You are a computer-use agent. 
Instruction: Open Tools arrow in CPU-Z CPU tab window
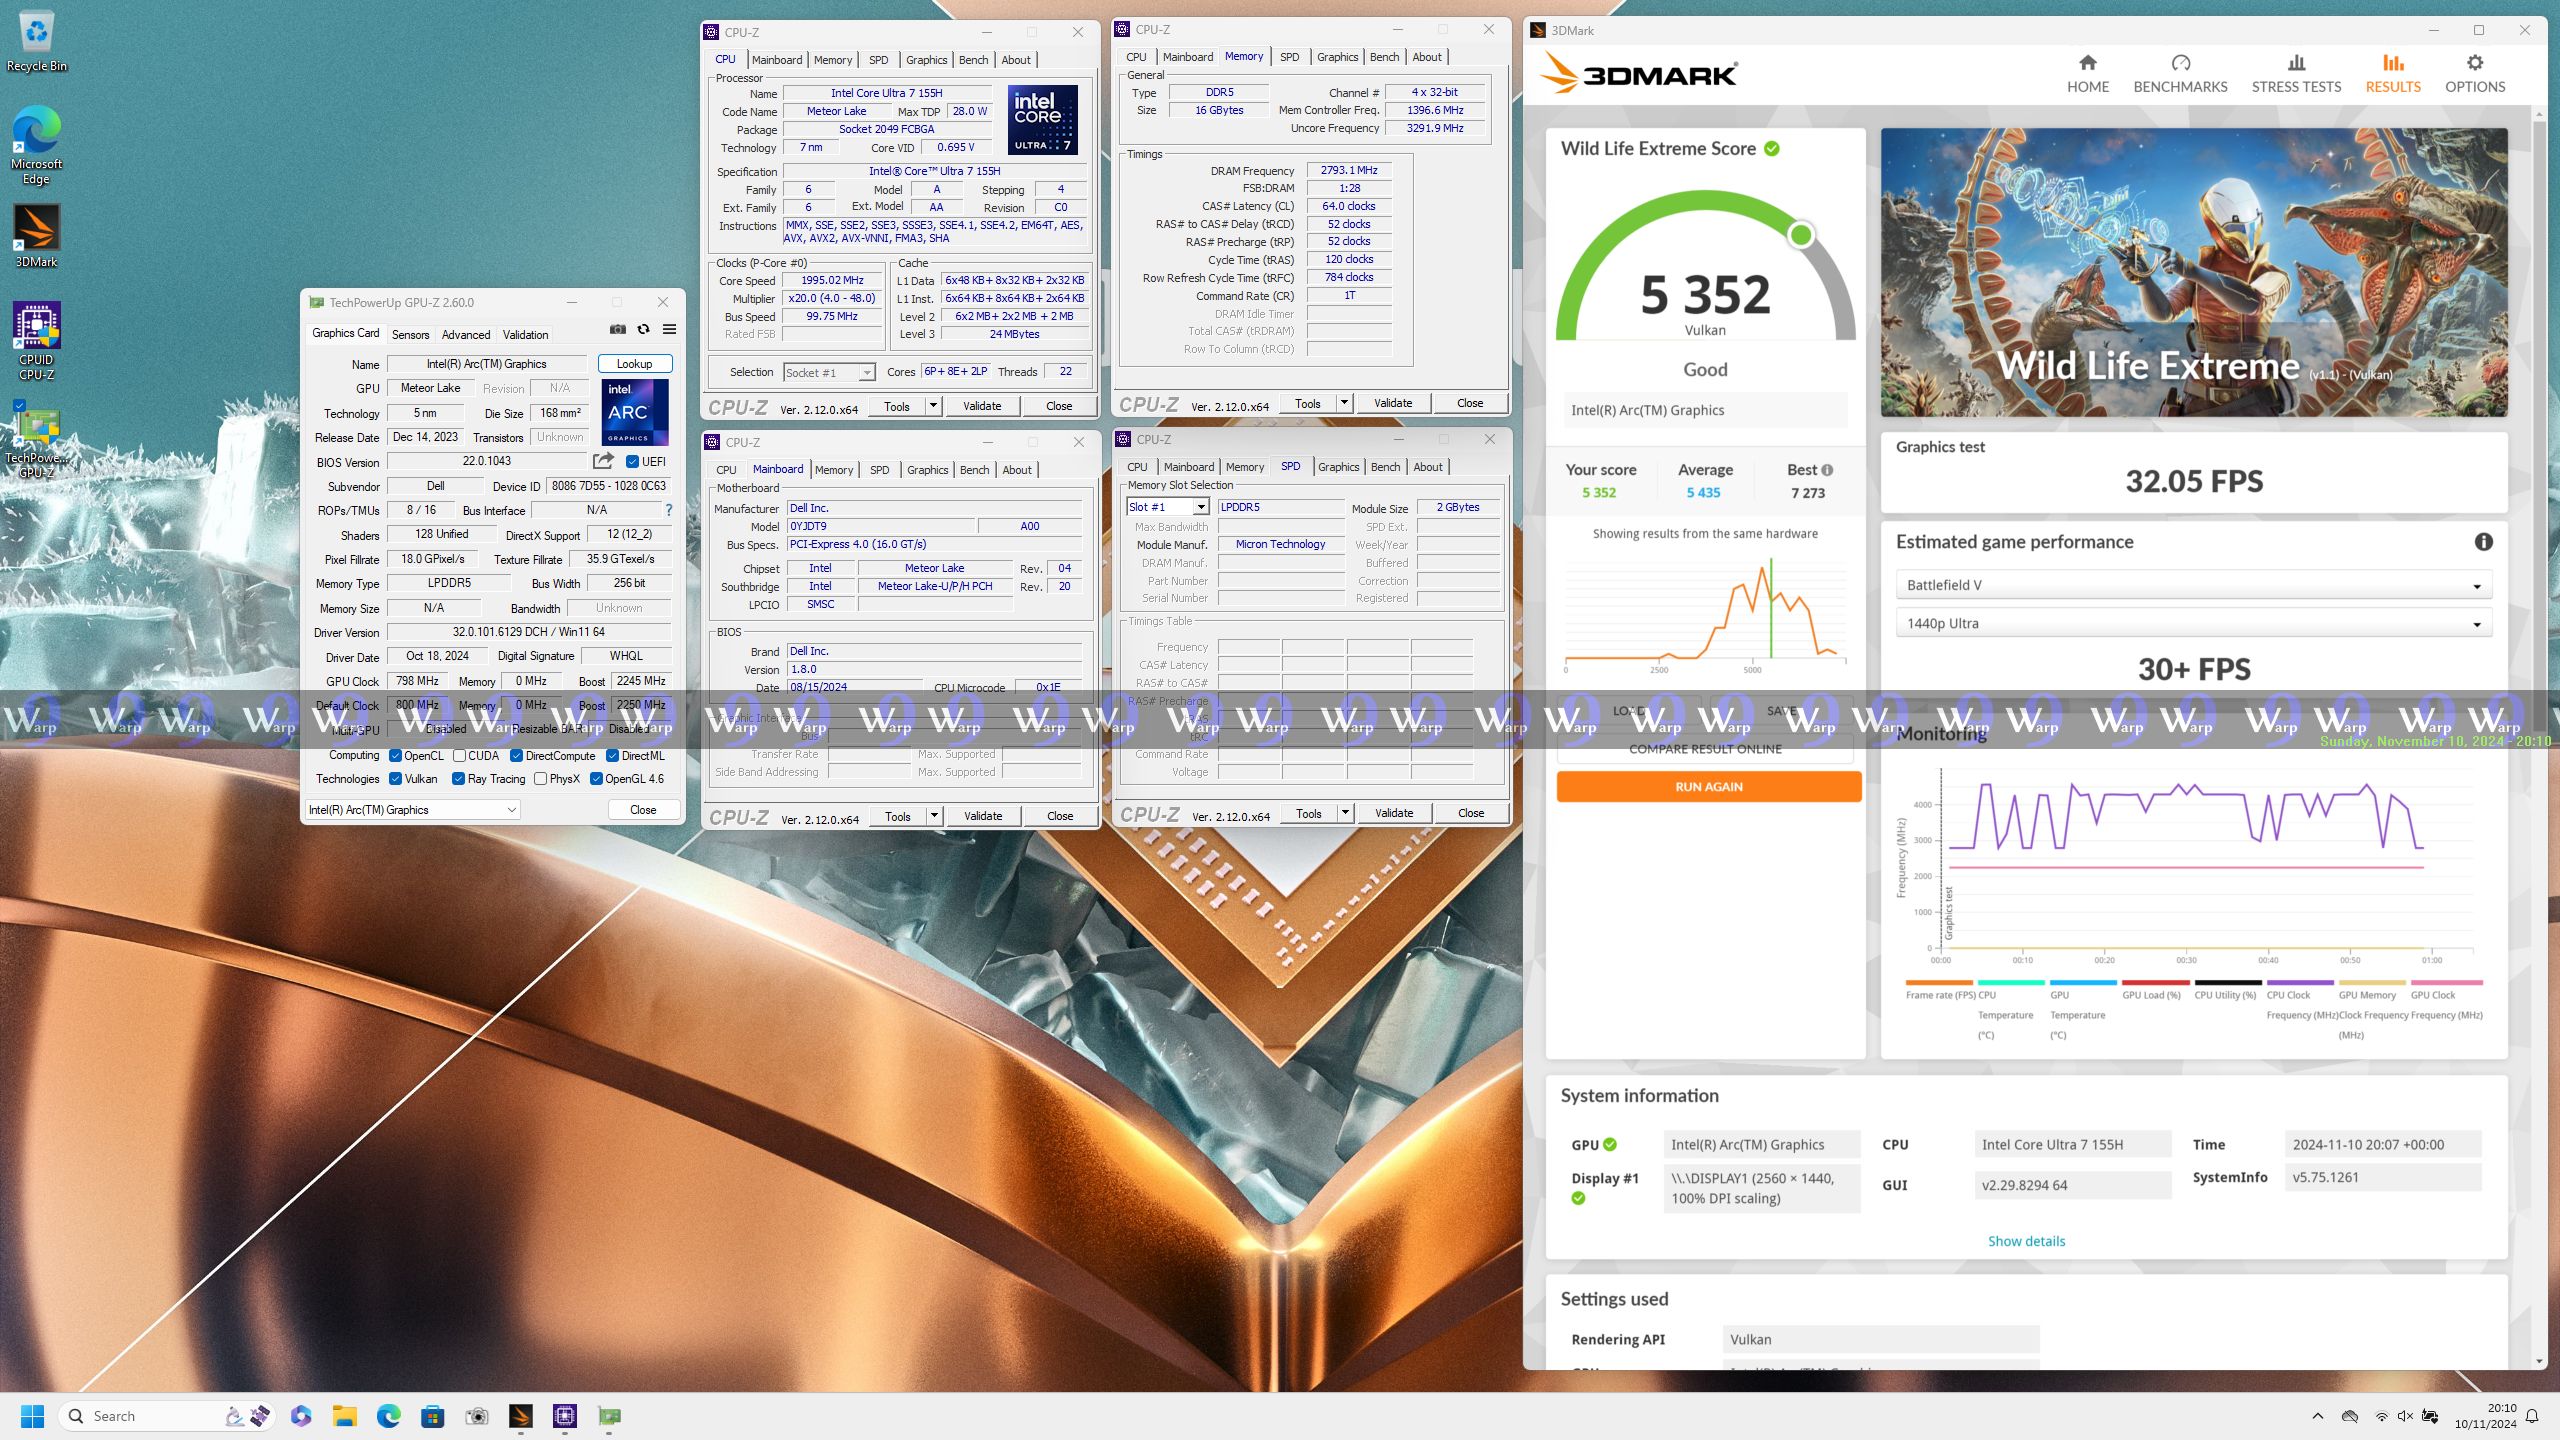coord(933,406)
